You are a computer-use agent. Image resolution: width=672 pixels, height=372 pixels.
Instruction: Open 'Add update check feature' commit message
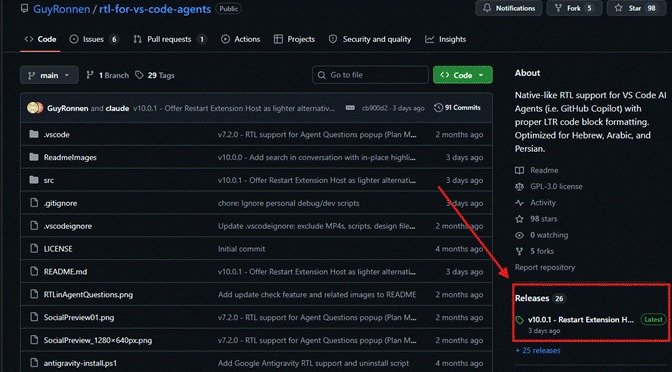click(317, 295)
